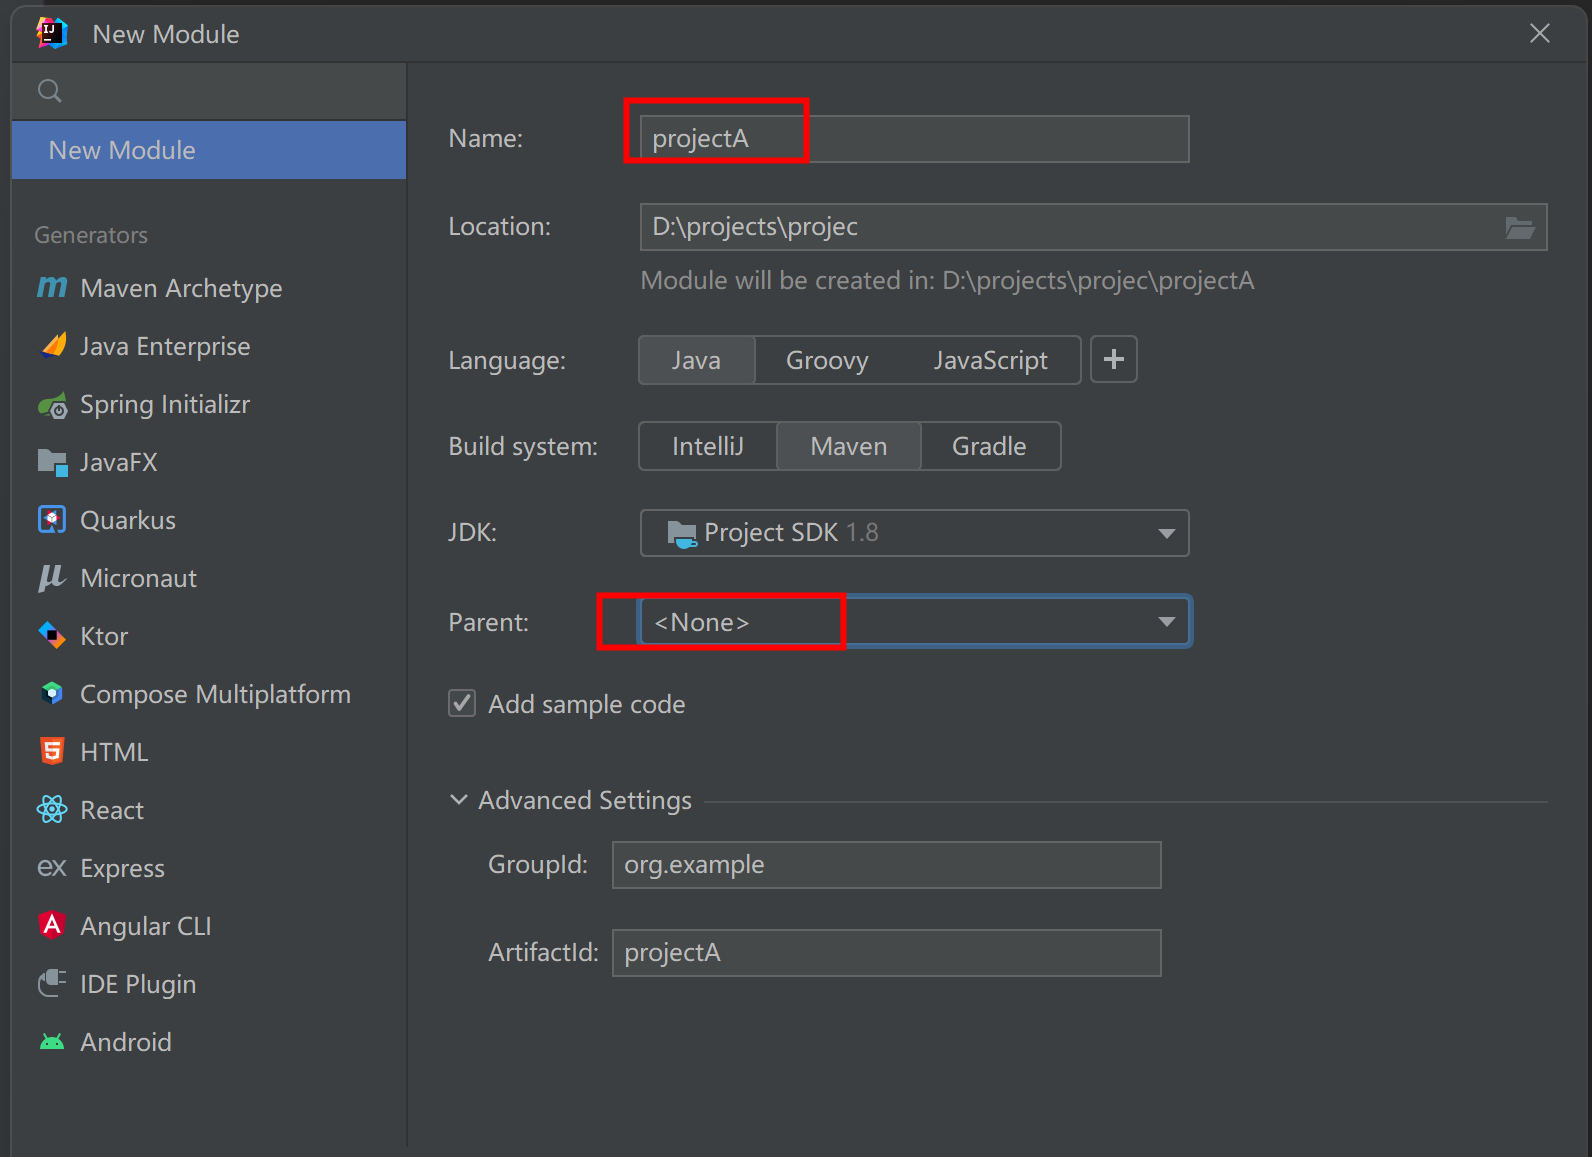Click the generator search field

pyautogui.click(x=209, y=91)
